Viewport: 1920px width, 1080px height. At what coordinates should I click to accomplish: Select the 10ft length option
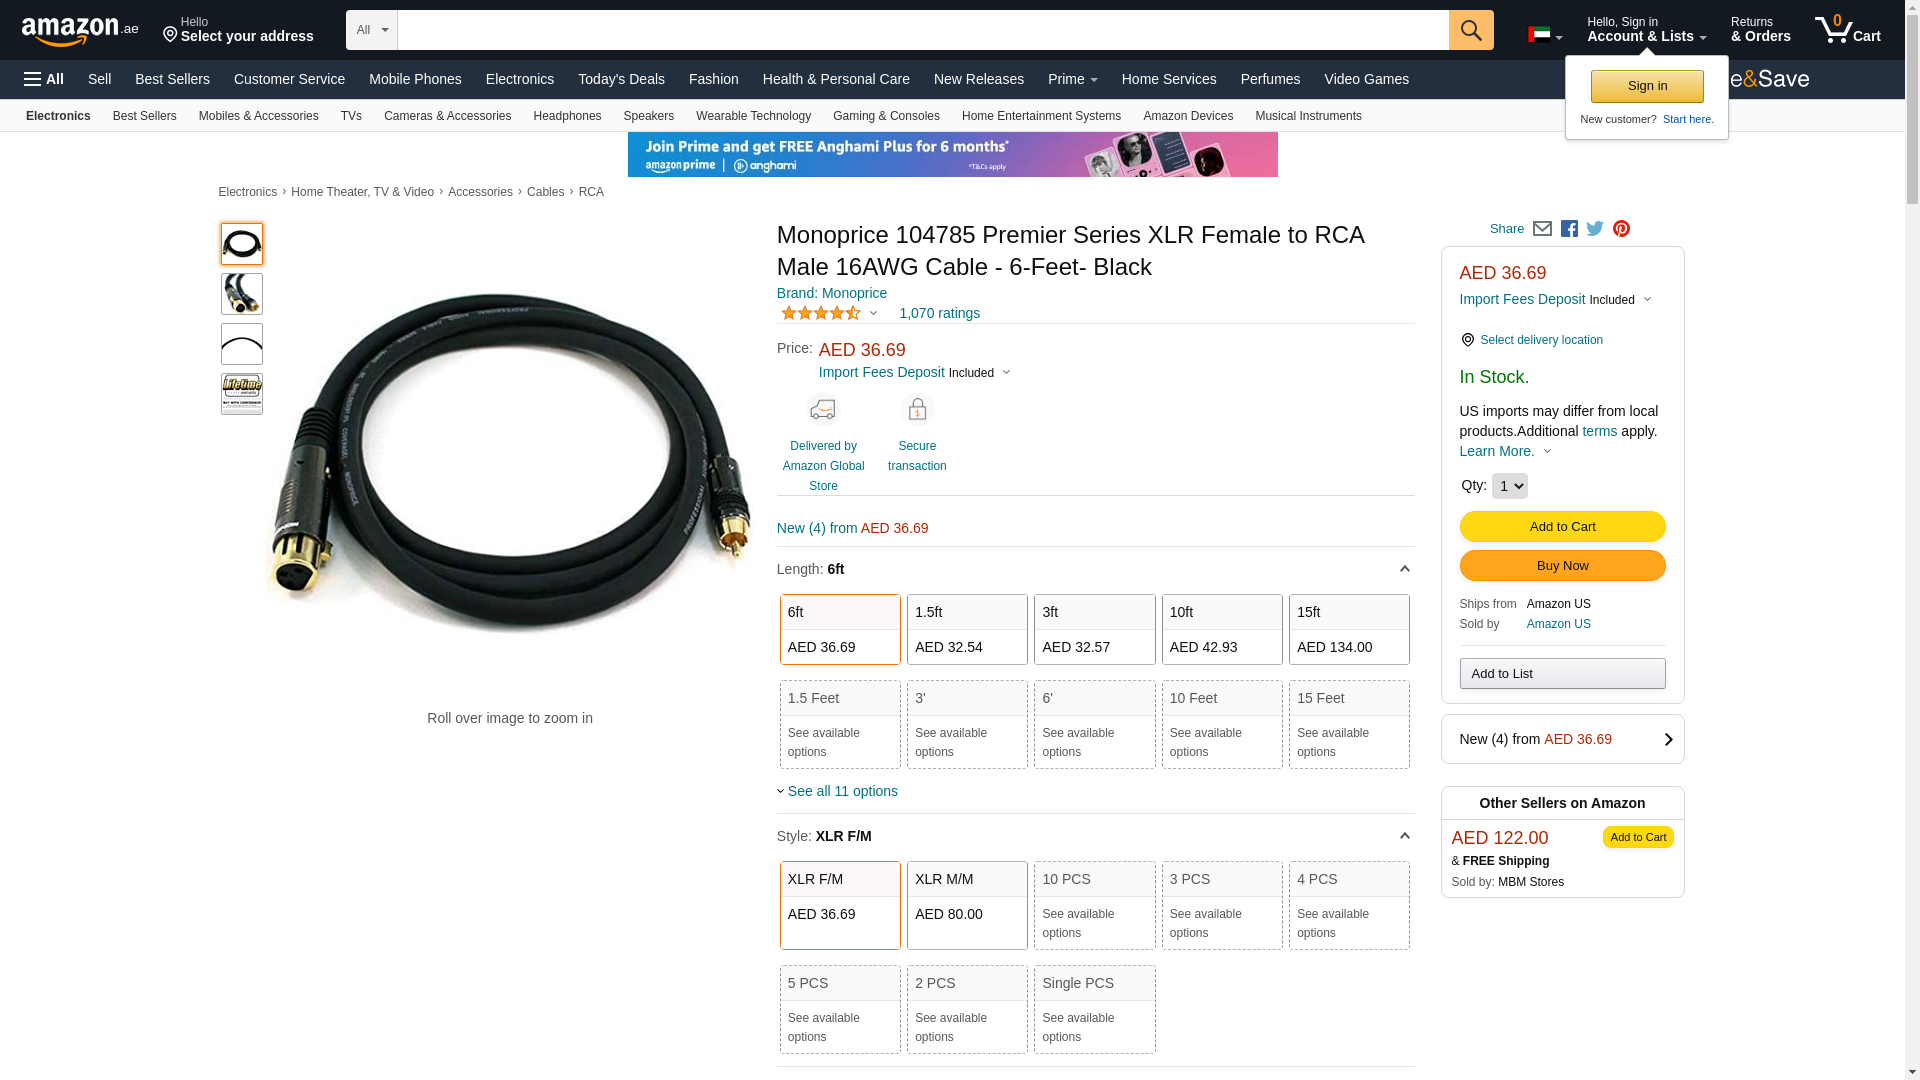point(1221,629)
